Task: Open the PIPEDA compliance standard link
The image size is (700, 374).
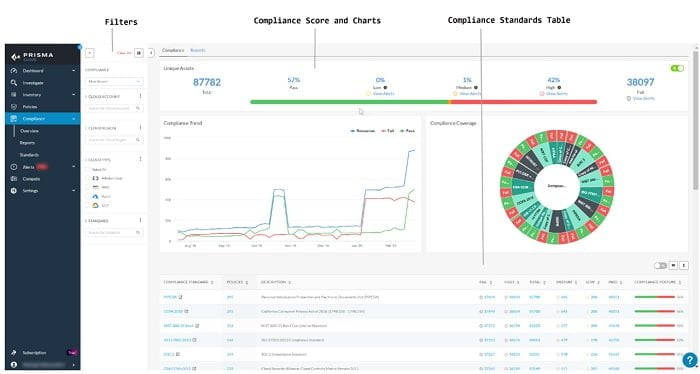Action: pos(170,297)
